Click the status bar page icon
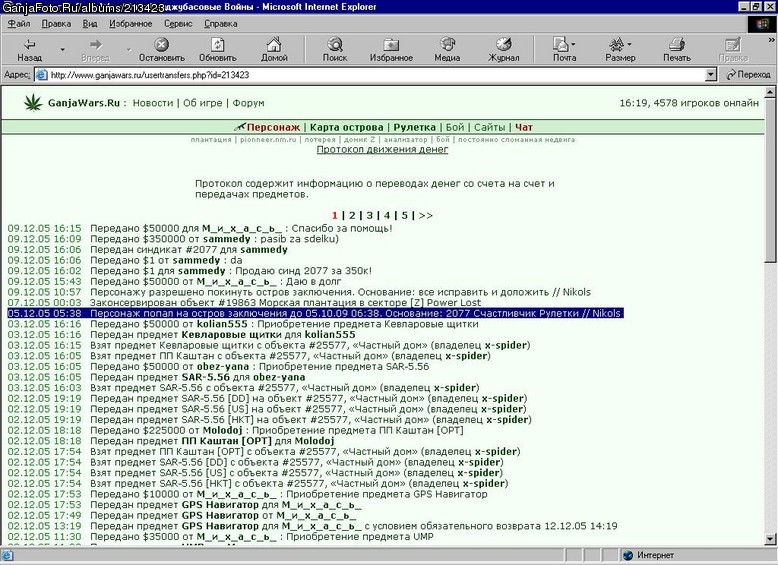The height and width of the screenshot is (565, 778). point(7,555)
